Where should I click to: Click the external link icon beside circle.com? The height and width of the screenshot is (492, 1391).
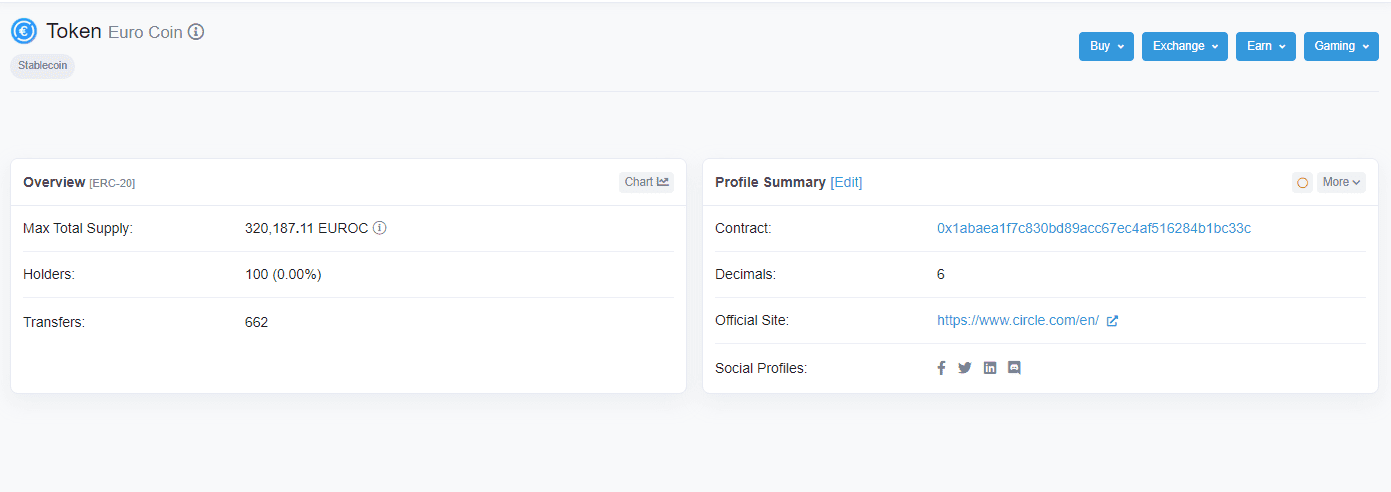pyautogui.click(x=1112, y=321)
